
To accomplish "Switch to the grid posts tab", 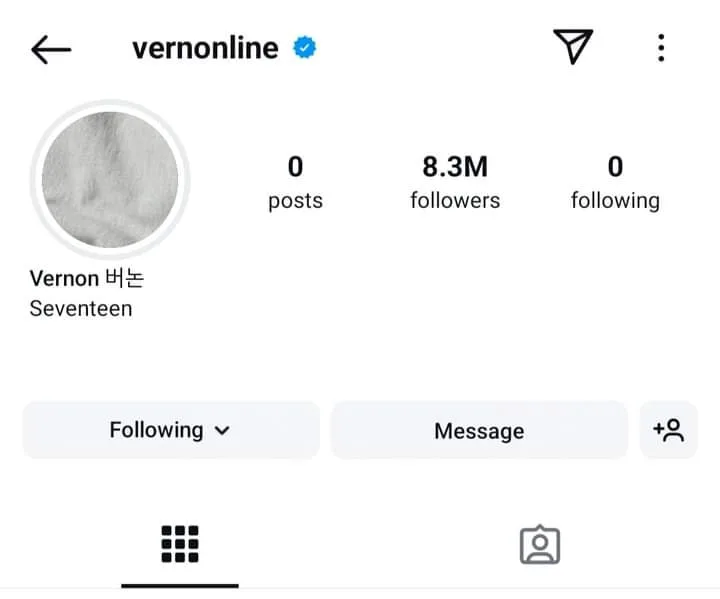I will click(x=180, y=544).
